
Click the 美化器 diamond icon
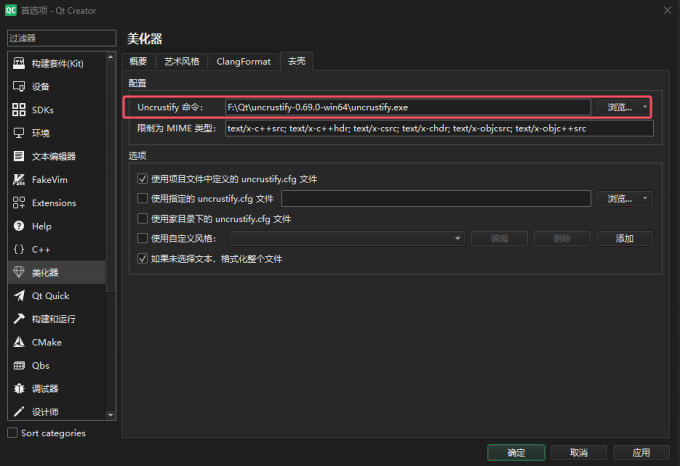pyautogui.click(x=19, y=272)
